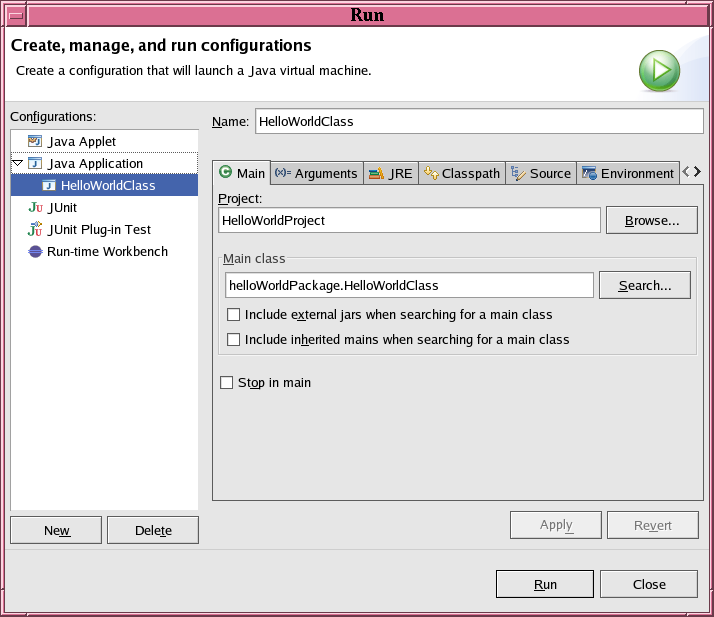Close the Run dialog
The width and height of the screenshot is (714, 617).
tap(649, 584)
